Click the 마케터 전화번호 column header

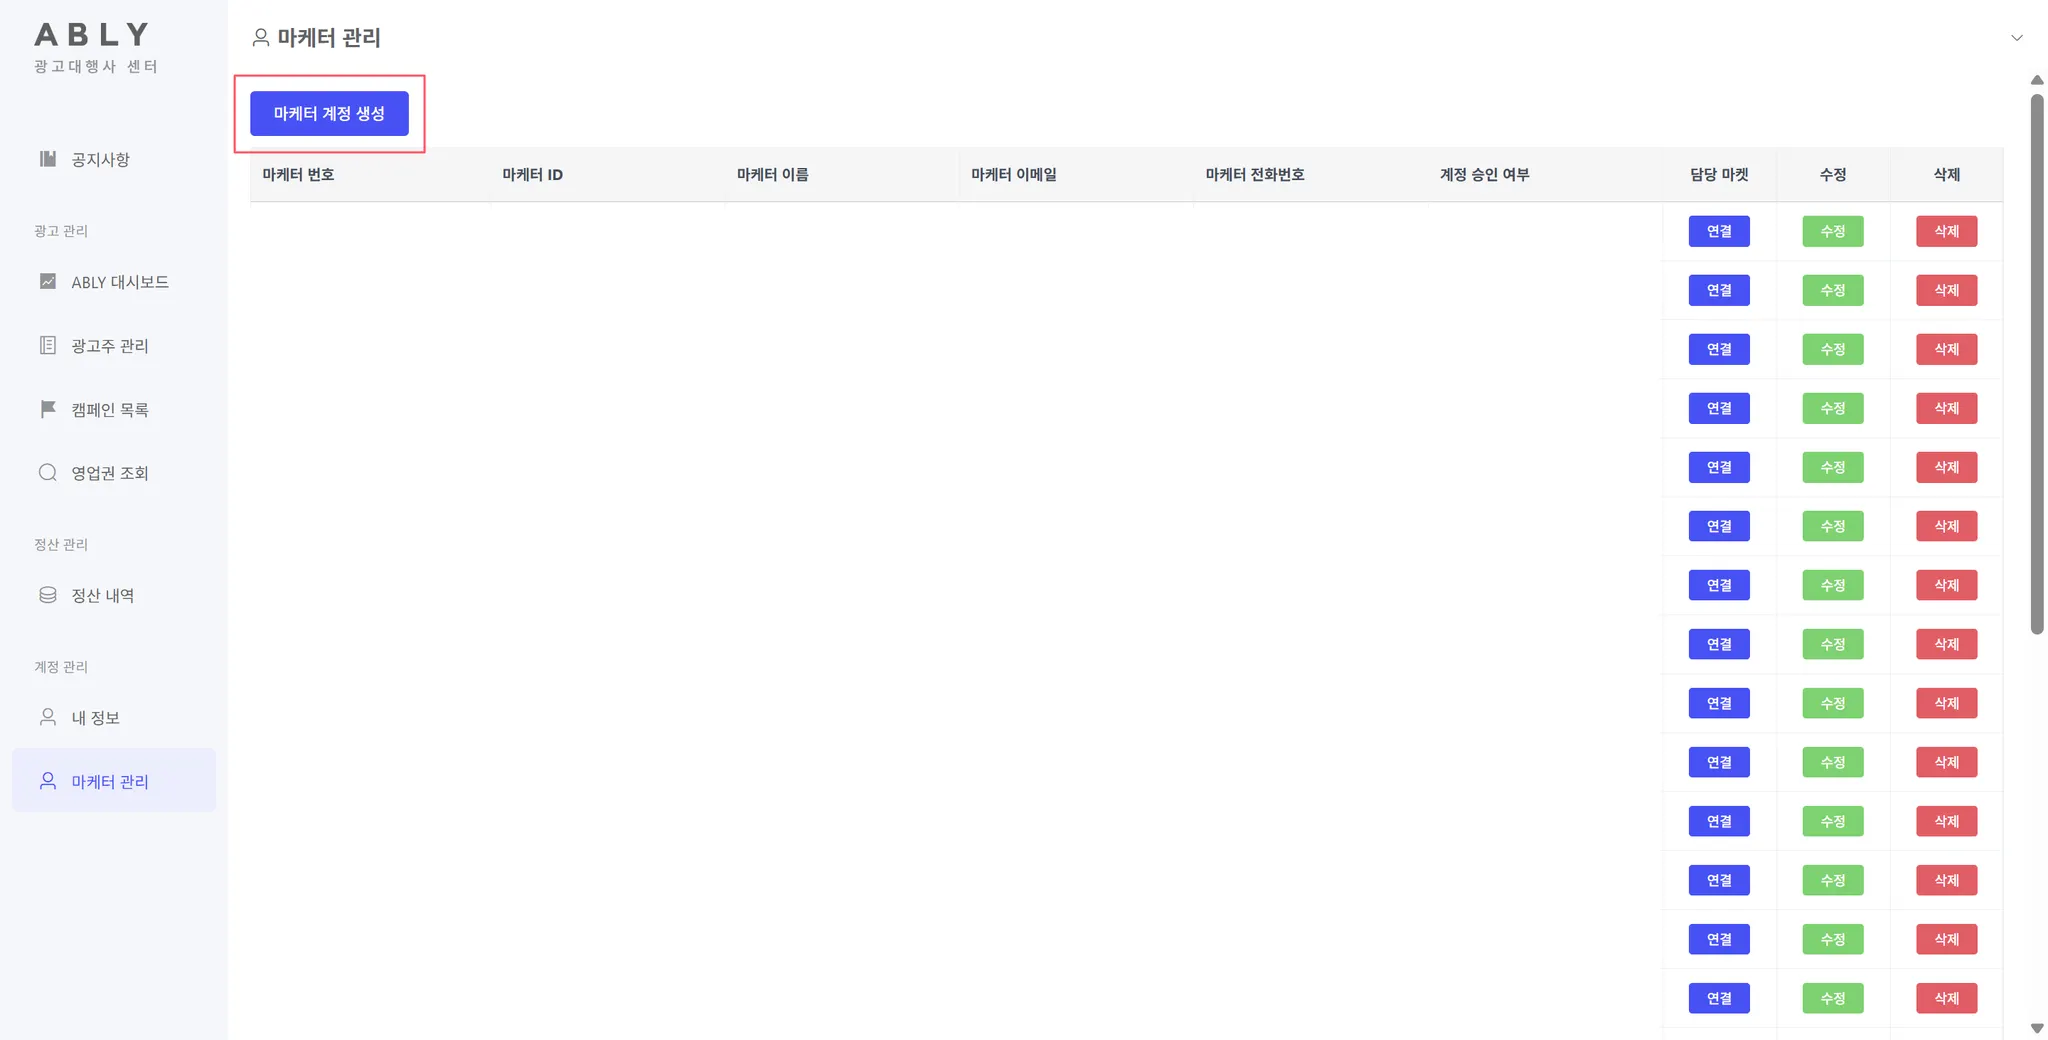coord(1255,174)
